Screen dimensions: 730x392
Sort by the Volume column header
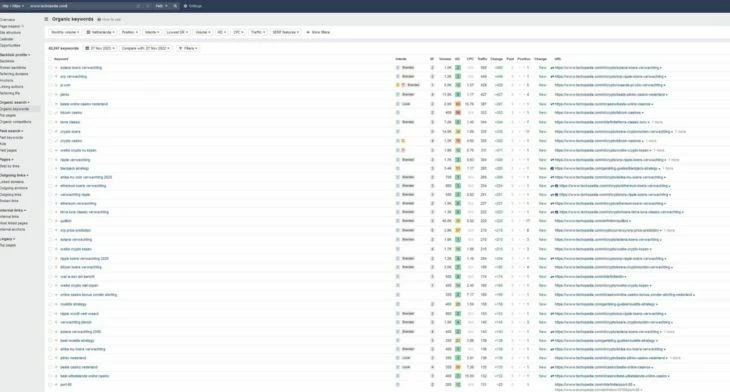tap(445, 59)
